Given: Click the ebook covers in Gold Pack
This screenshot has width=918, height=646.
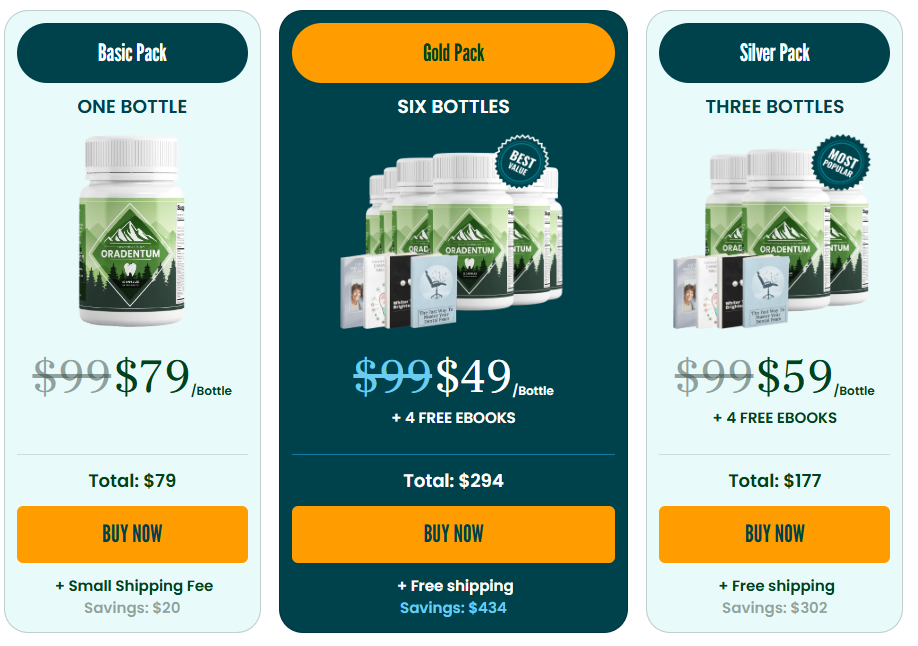Looking at the screenshot, I should pos(399,291).
